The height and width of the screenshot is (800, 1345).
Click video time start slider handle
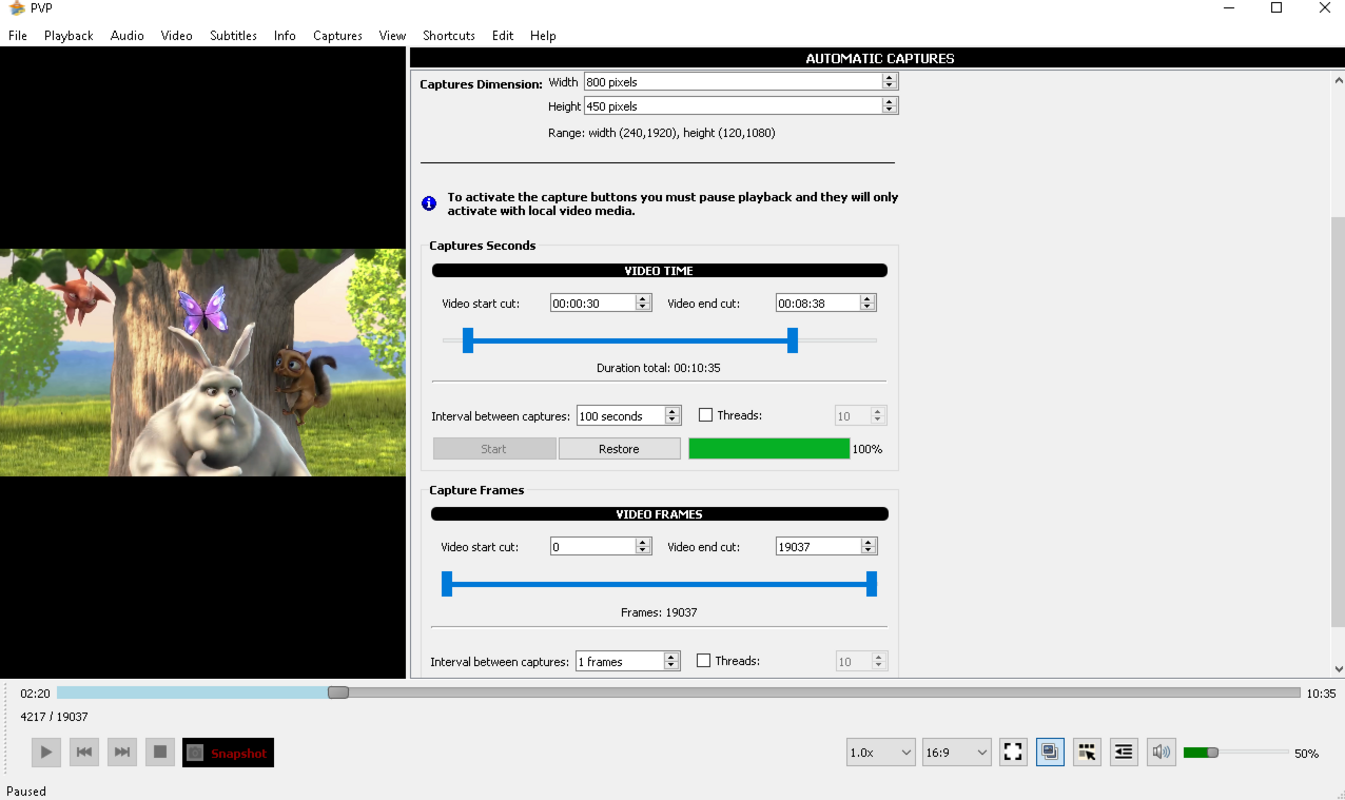(x=467, y=340)
